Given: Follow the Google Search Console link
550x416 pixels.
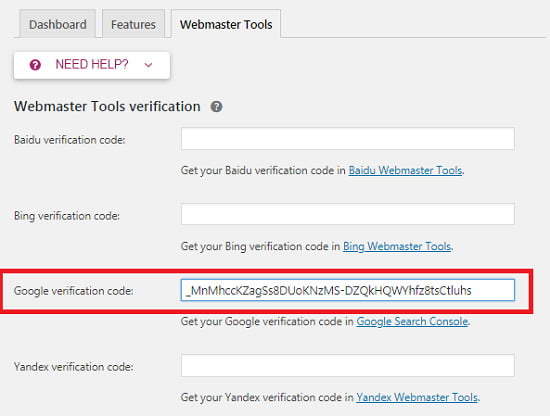Looking at the screenshot, I should coord(412,322).
